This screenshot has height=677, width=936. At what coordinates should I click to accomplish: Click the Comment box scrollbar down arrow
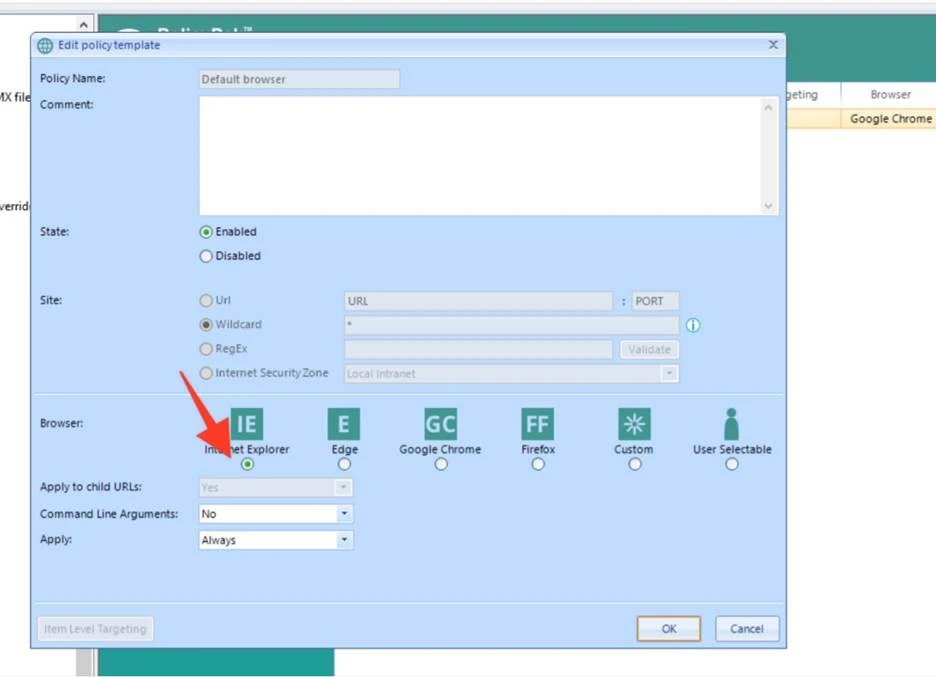tap(768, 206)
